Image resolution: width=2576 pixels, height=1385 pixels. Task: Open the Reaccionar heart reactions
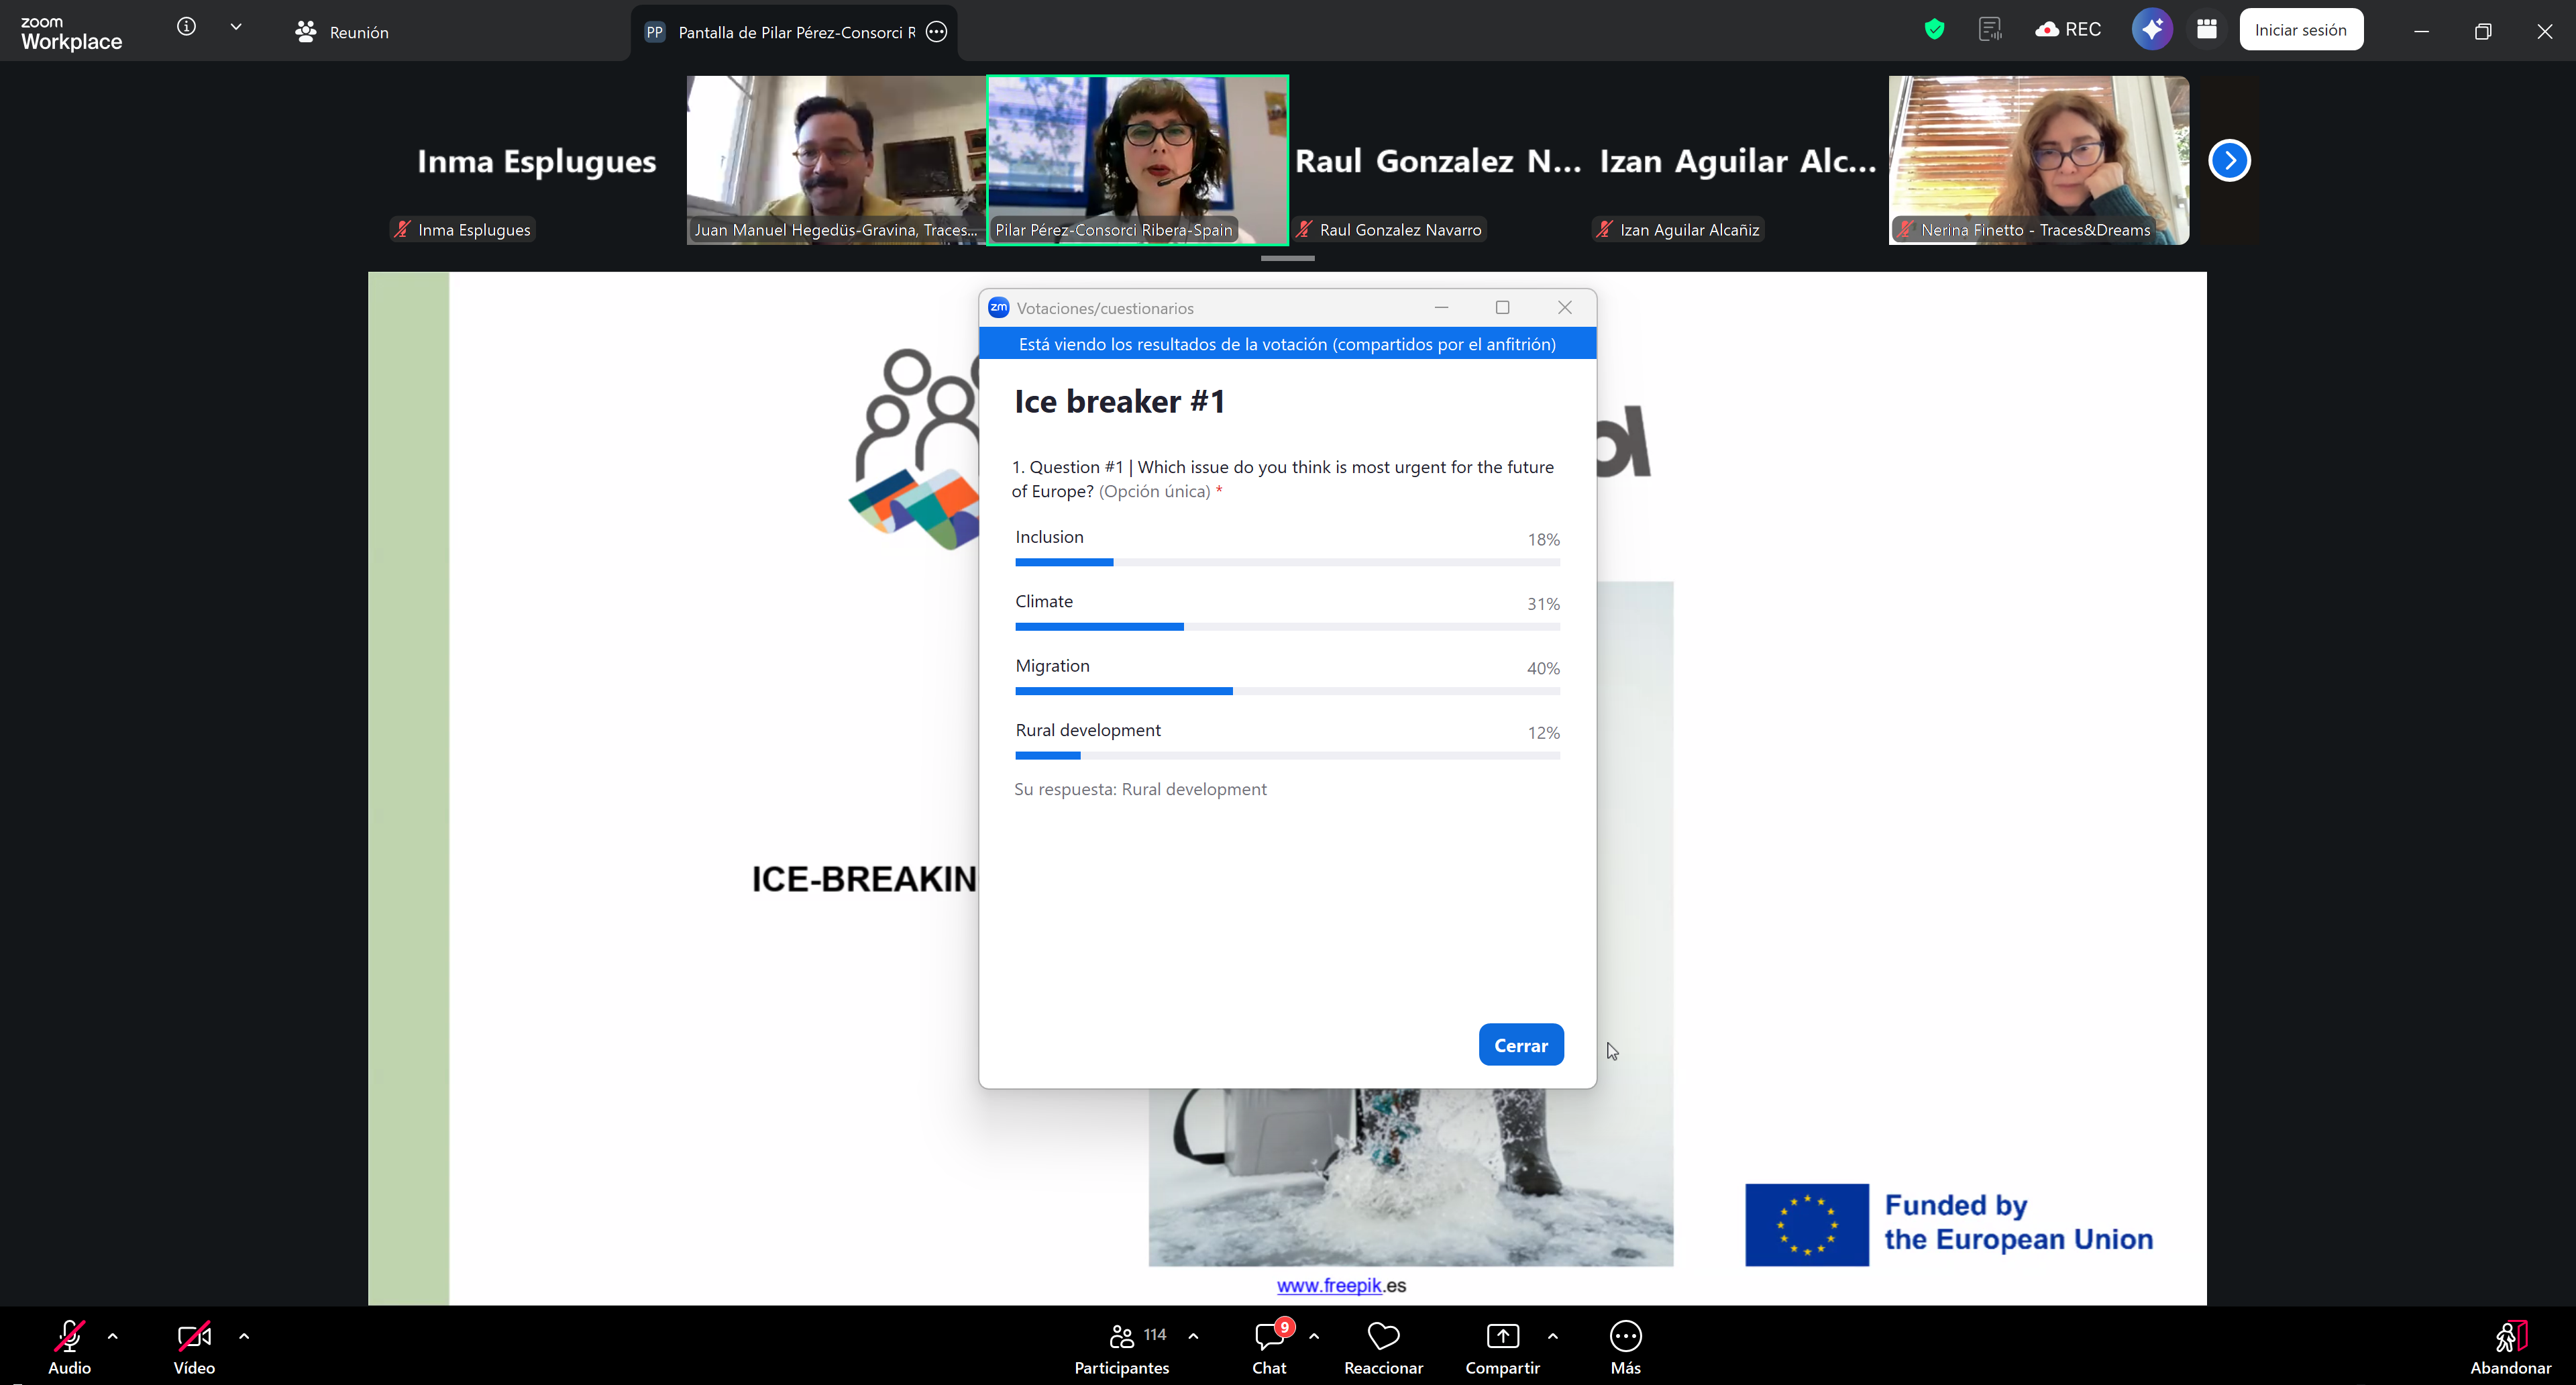point(1383,1336)
